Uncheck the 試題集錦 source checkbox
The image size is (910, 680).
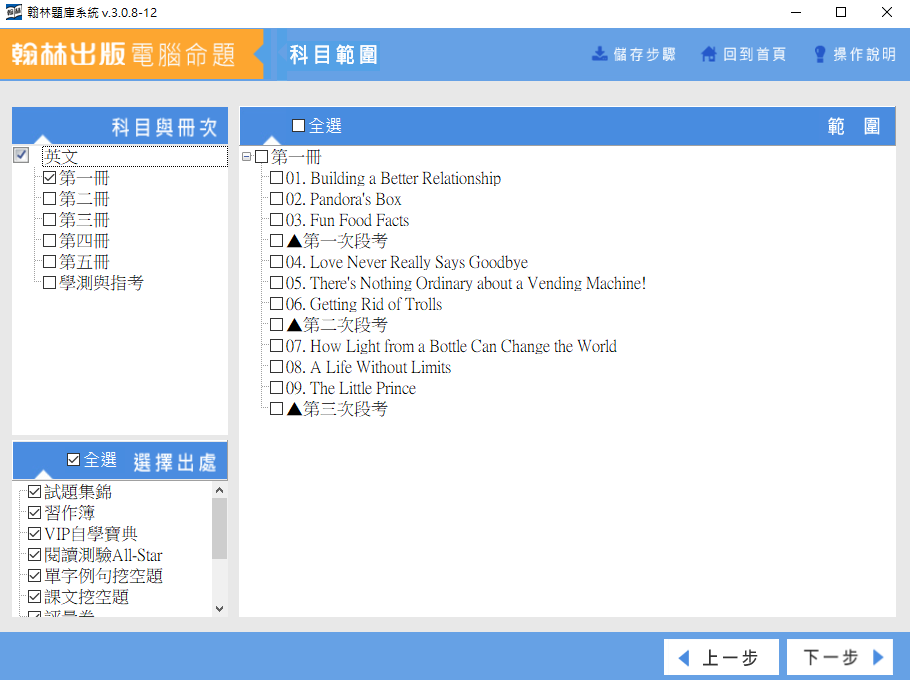pos(35,492)
